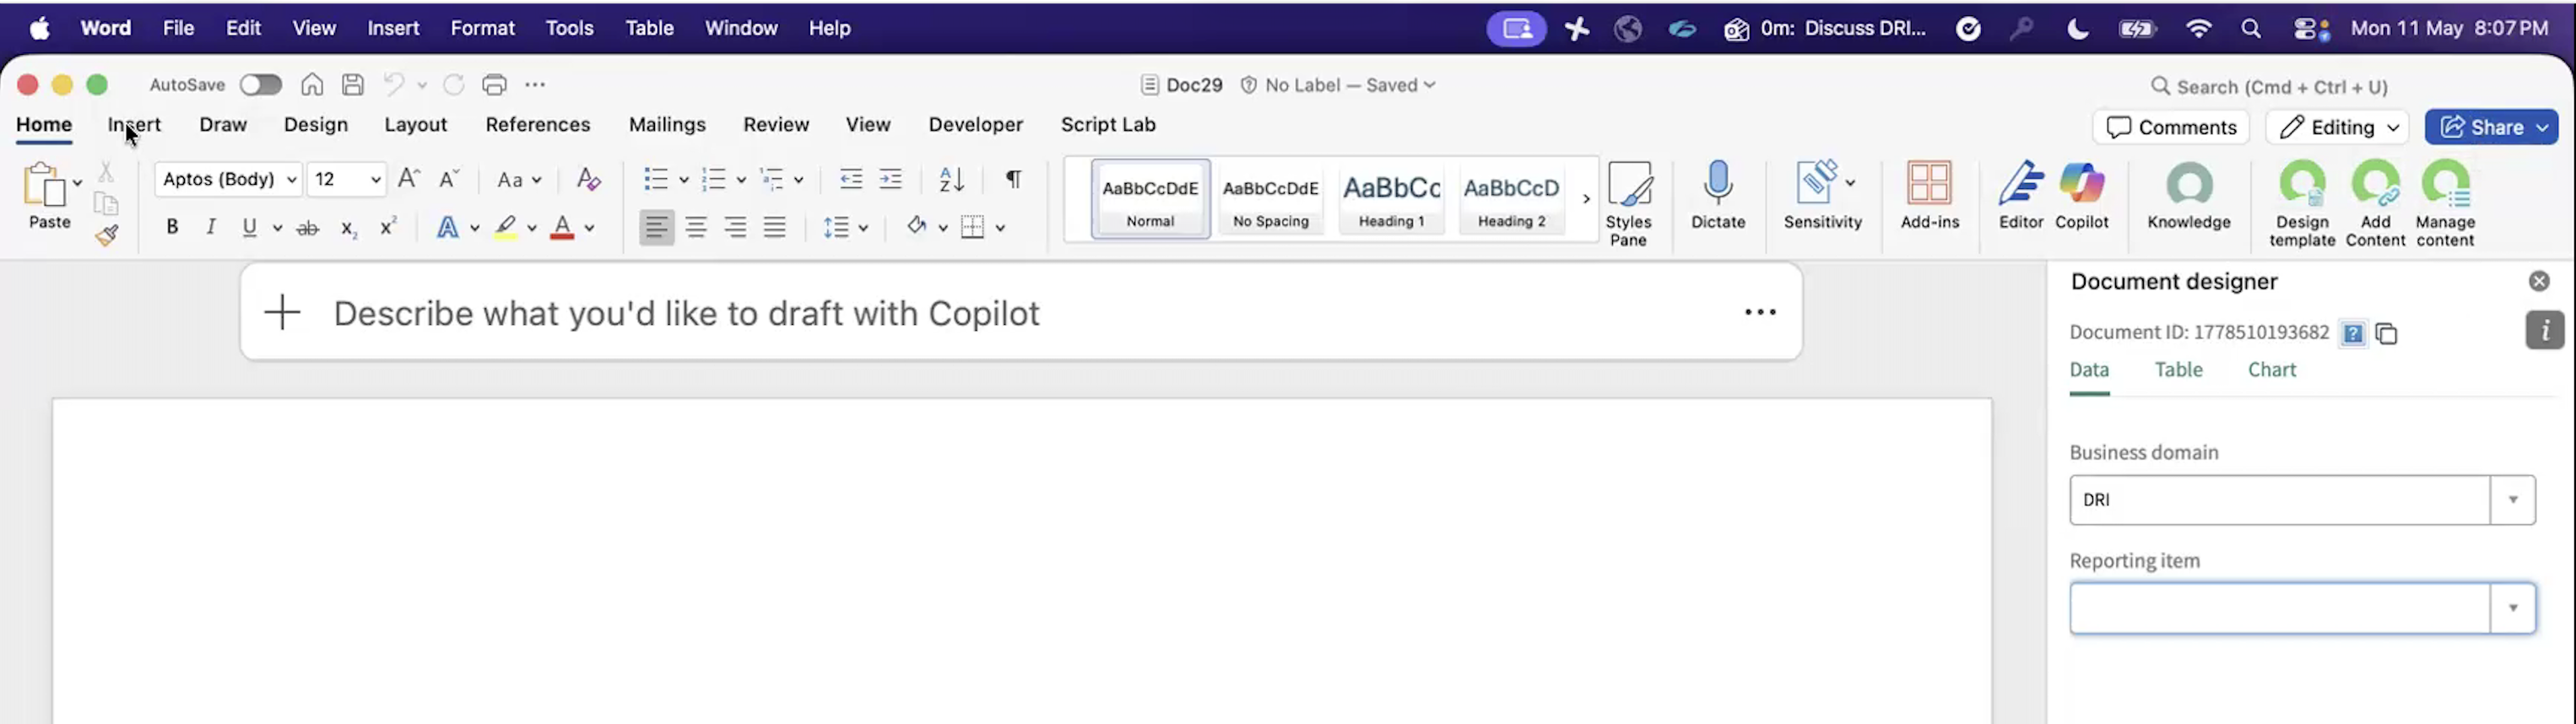
Task: Start Dictate with the microphone icon
Action: pos(1718,195)
